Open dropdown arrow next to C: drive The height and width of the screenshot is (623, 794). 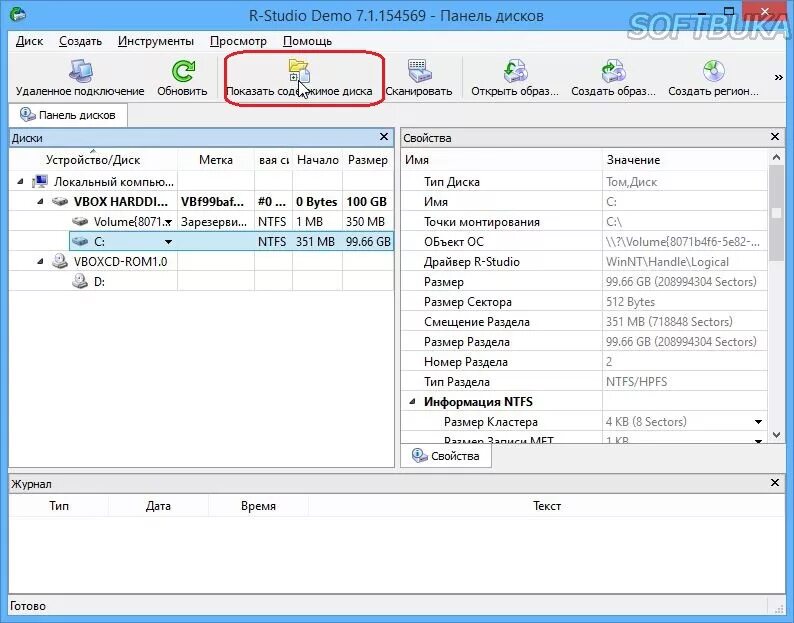(x=169, y=242)
